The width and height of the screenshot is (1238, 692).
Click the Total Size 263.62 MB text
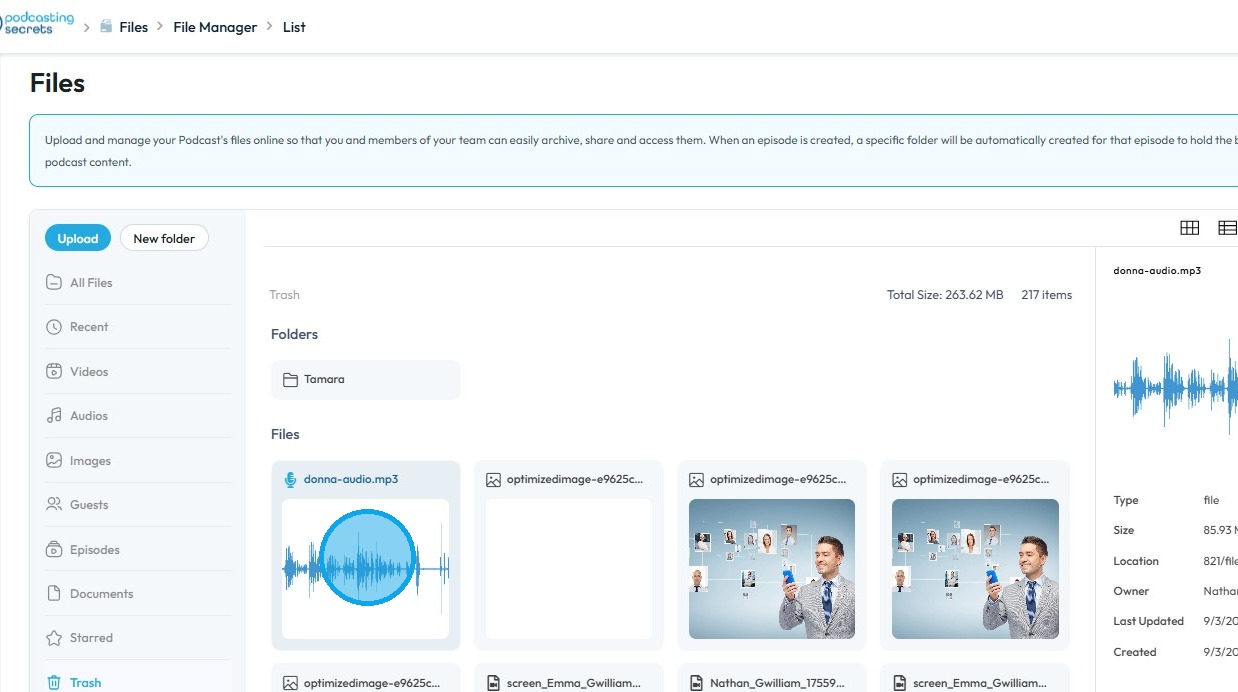click(x=945, y=295)
